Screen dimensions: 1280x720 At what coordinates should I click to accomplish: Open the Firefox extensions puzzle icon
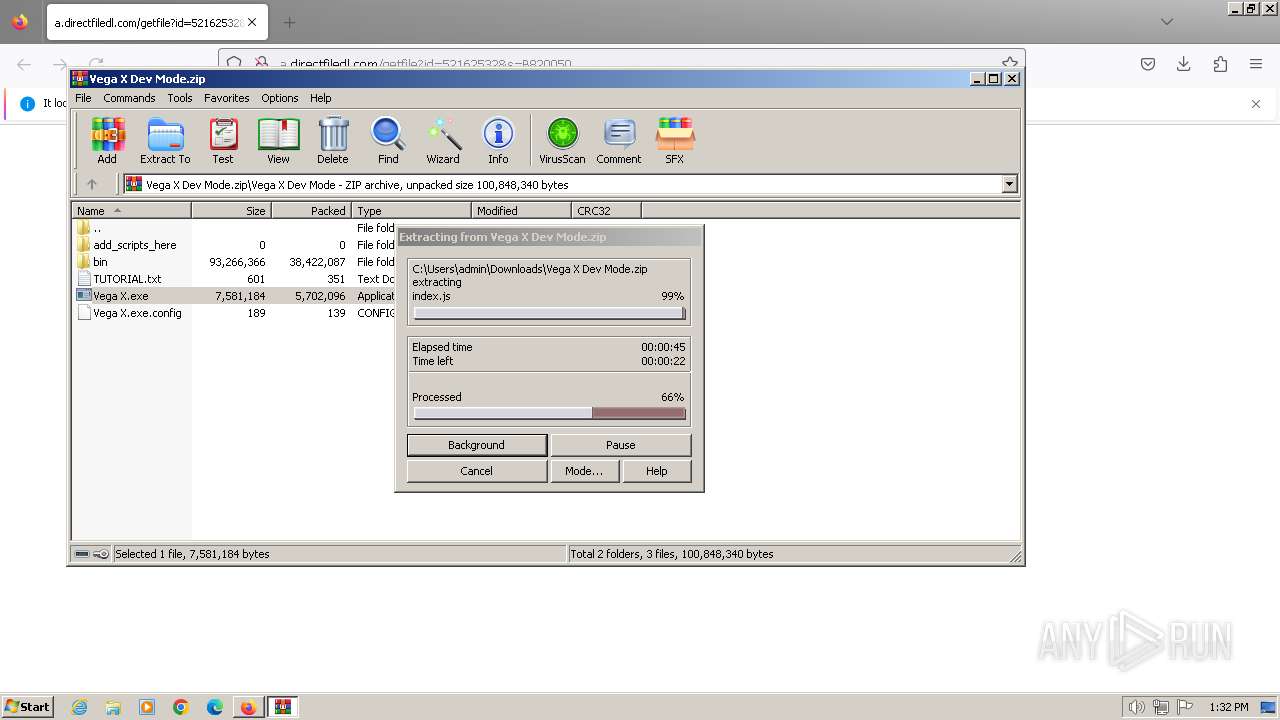pyautogui.click(x=1220, y=64)
